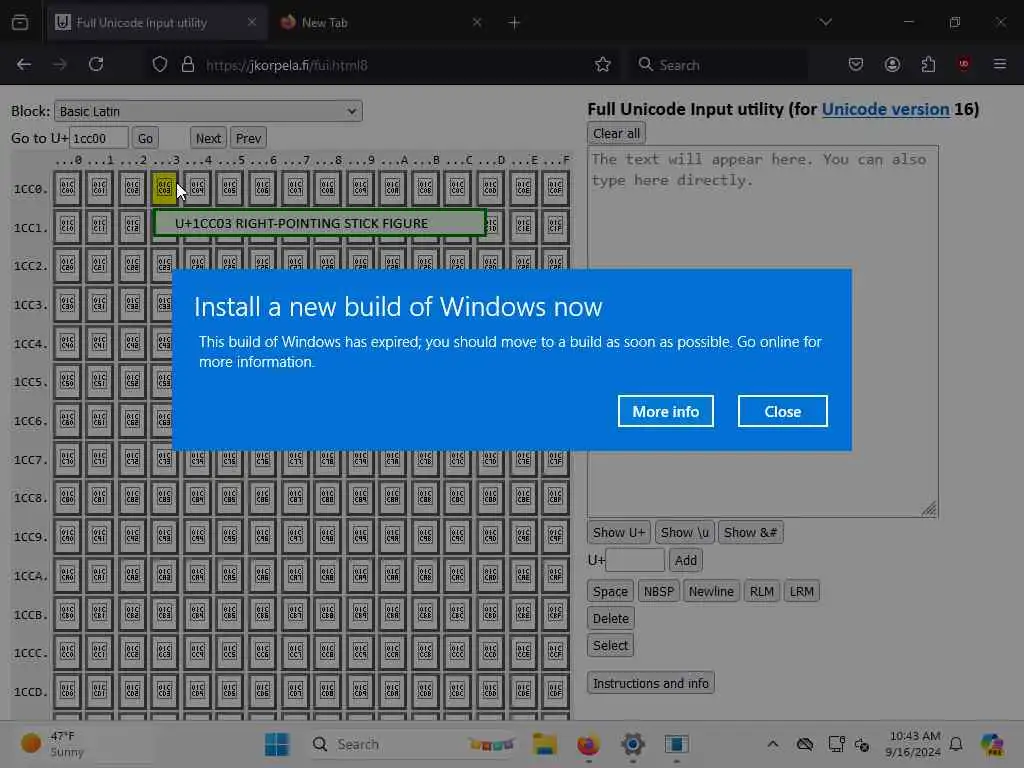The image size is (1024, 768).
Task: Click the Windows taskbar Search box
Action: click(x=413, y=744)
